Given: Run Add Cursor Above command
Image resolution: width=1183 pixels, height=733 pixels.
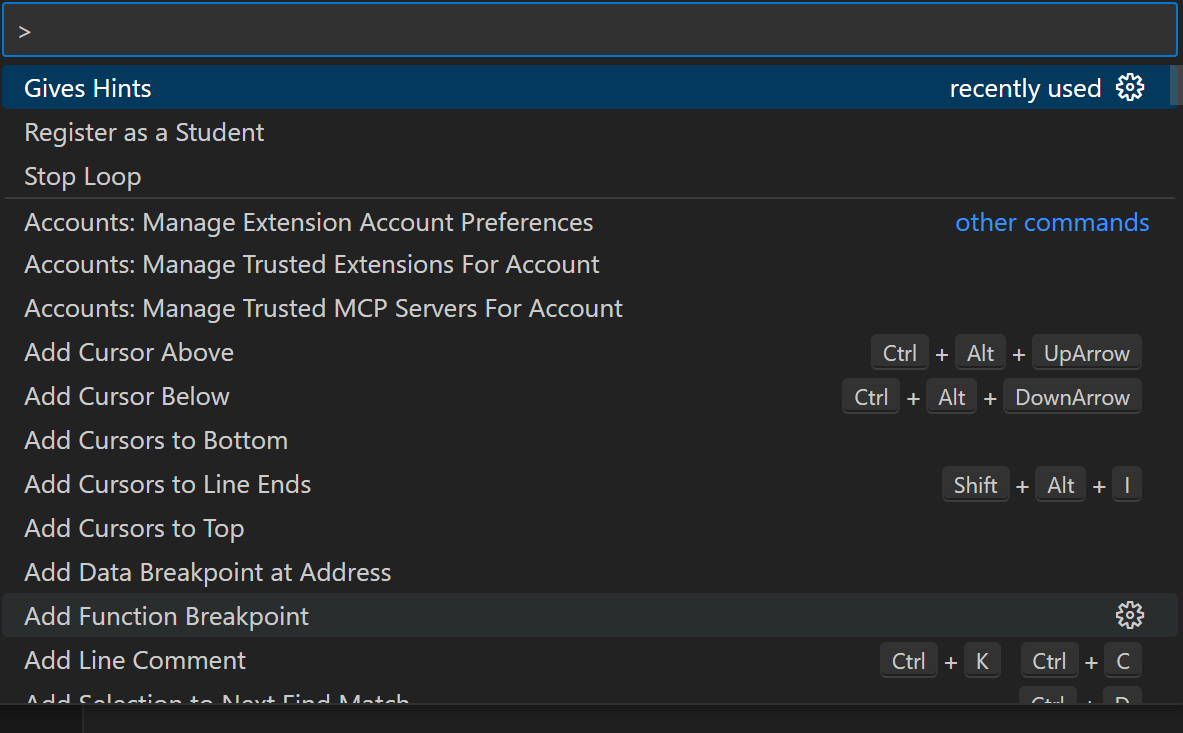Looking at the screenshot, I should point(129,353).
